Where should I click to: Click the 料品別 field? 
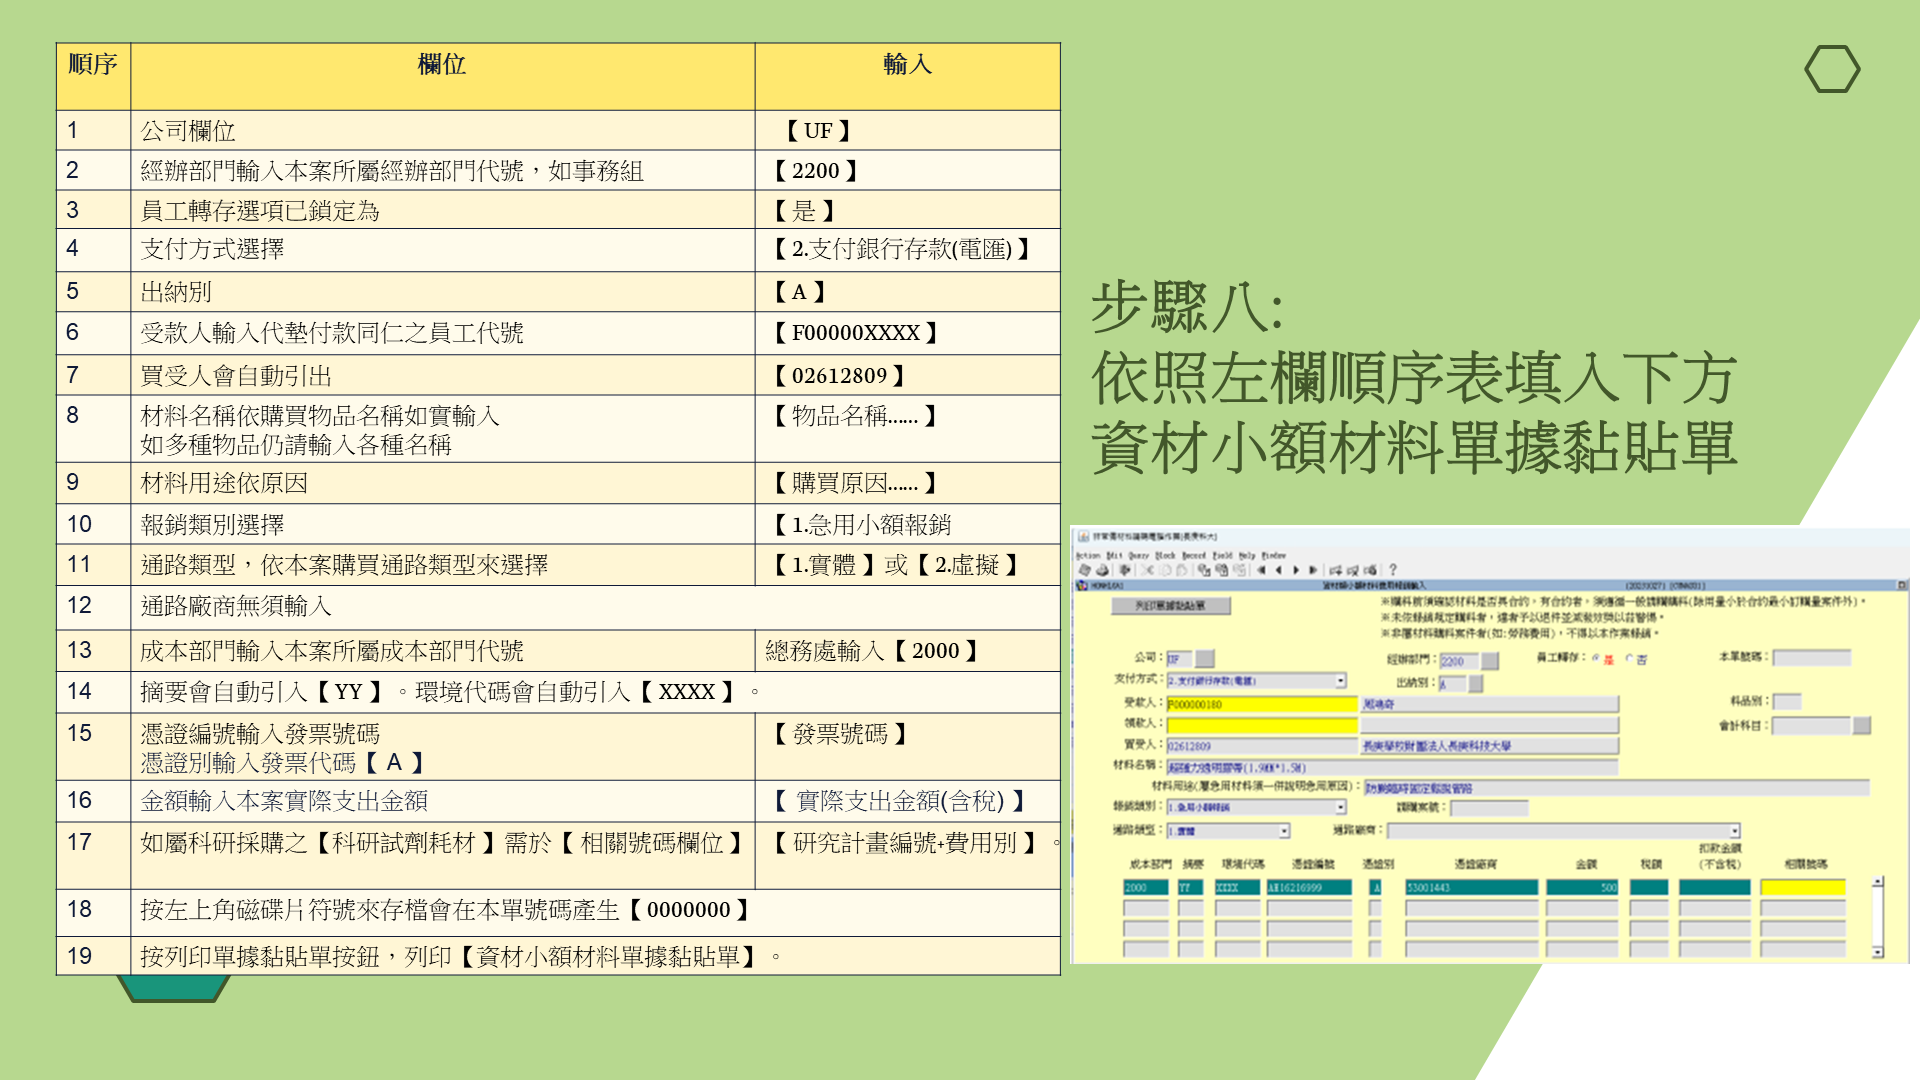point(1787,702)
